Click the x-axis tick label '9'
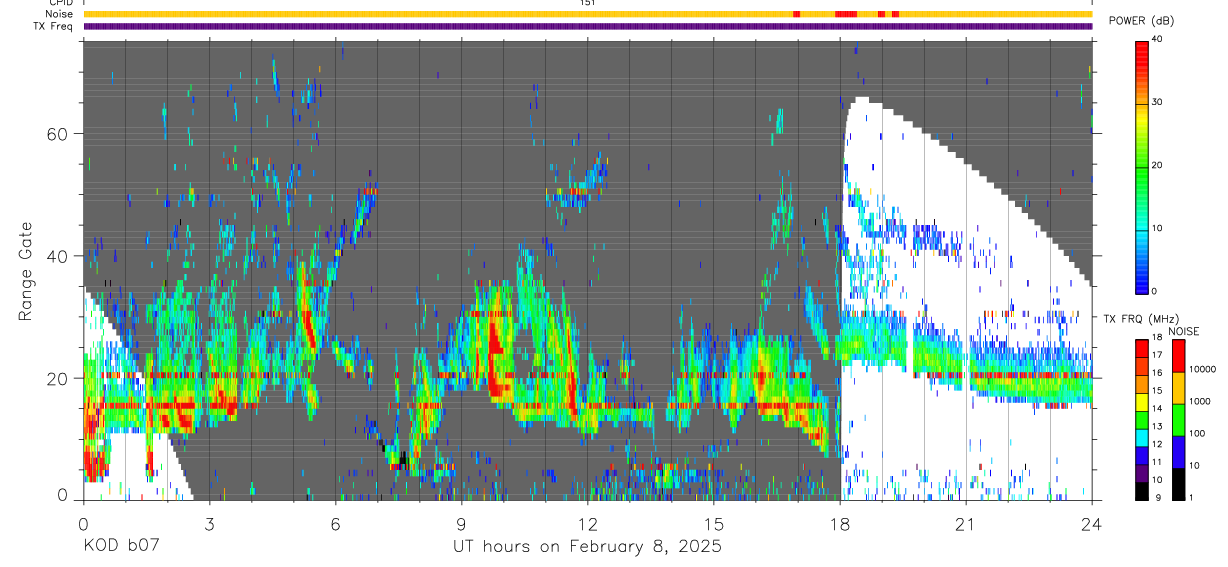 [461, 524]
